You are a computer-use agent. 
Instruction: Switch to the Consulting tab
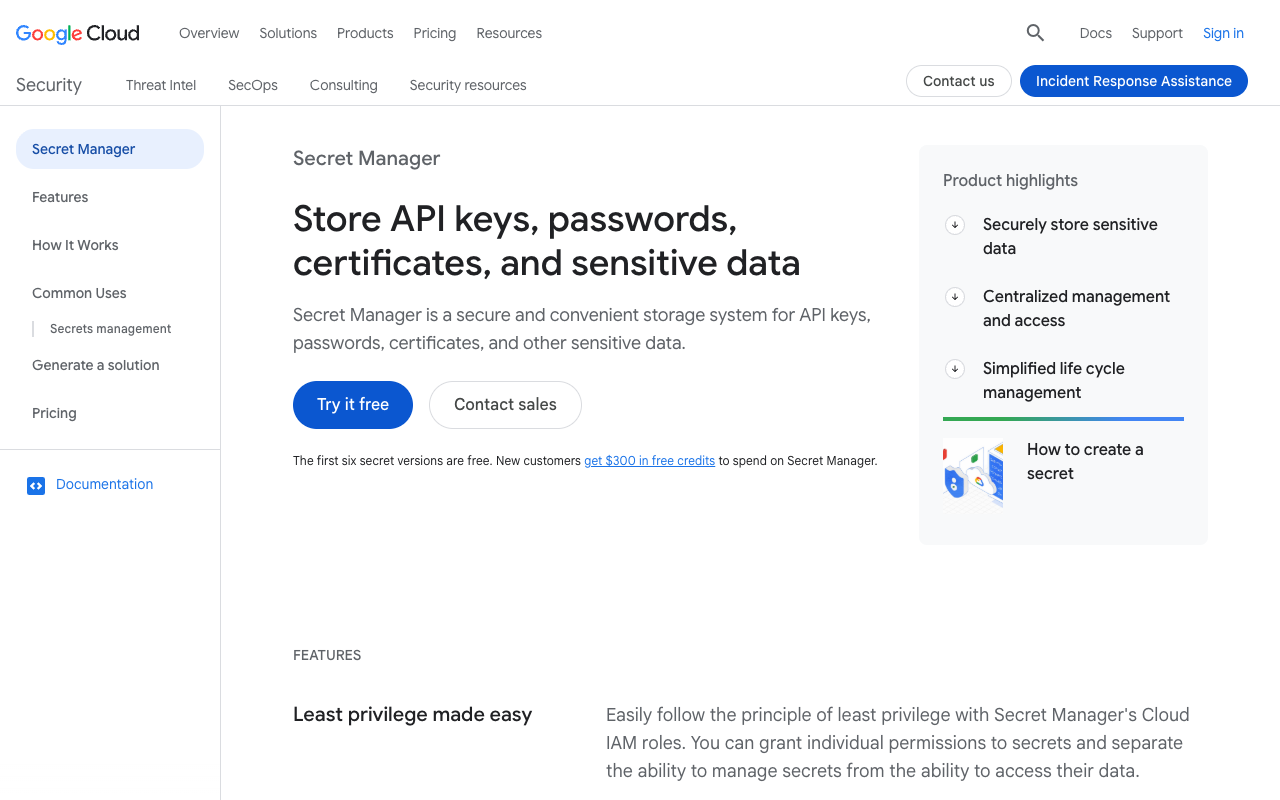coord(344,85)
